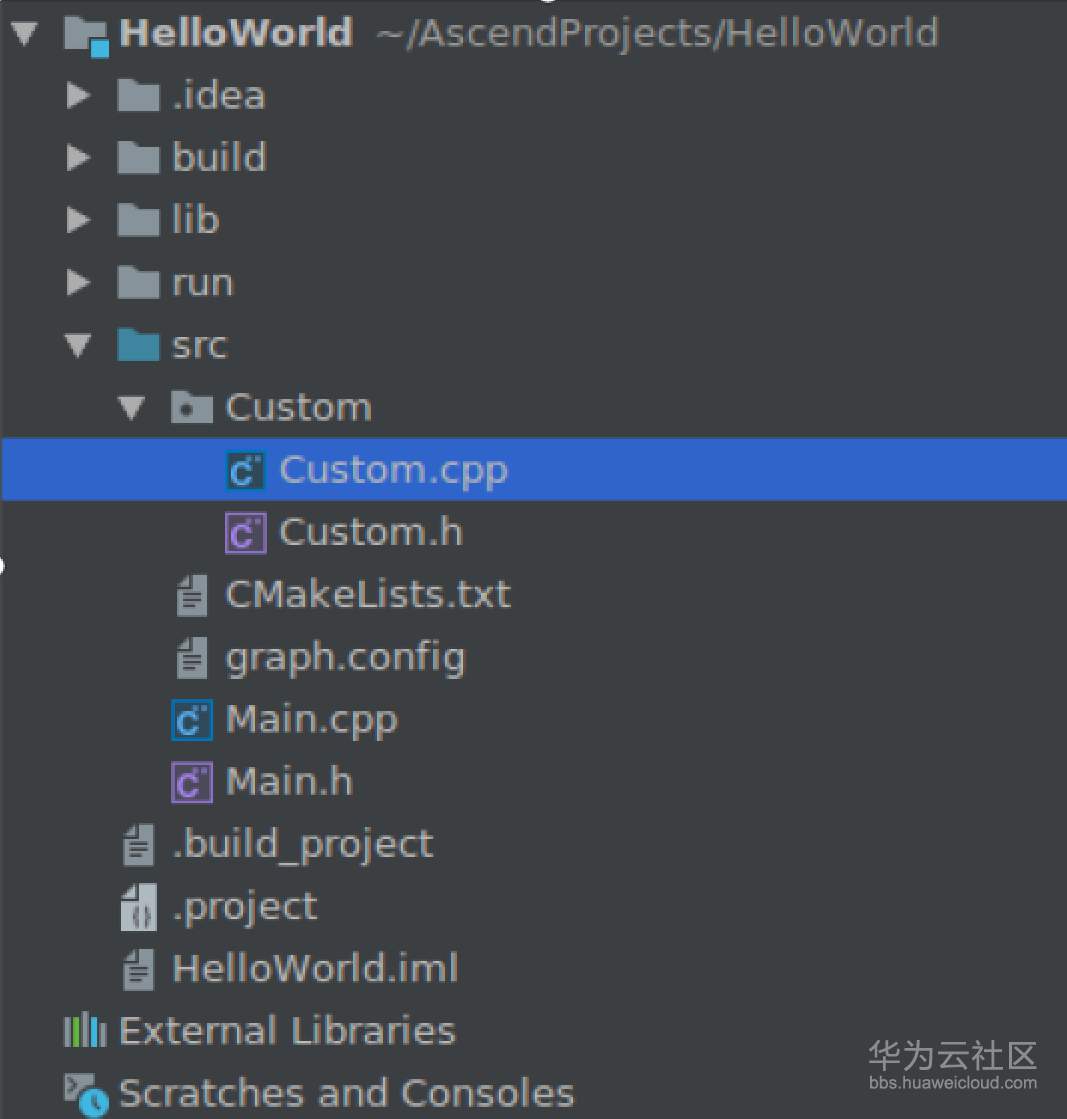The width and height of the screenshot is (1067, 1119).
Task: Click the External Libraries bar-chart icon
Action: point(84,1030)
